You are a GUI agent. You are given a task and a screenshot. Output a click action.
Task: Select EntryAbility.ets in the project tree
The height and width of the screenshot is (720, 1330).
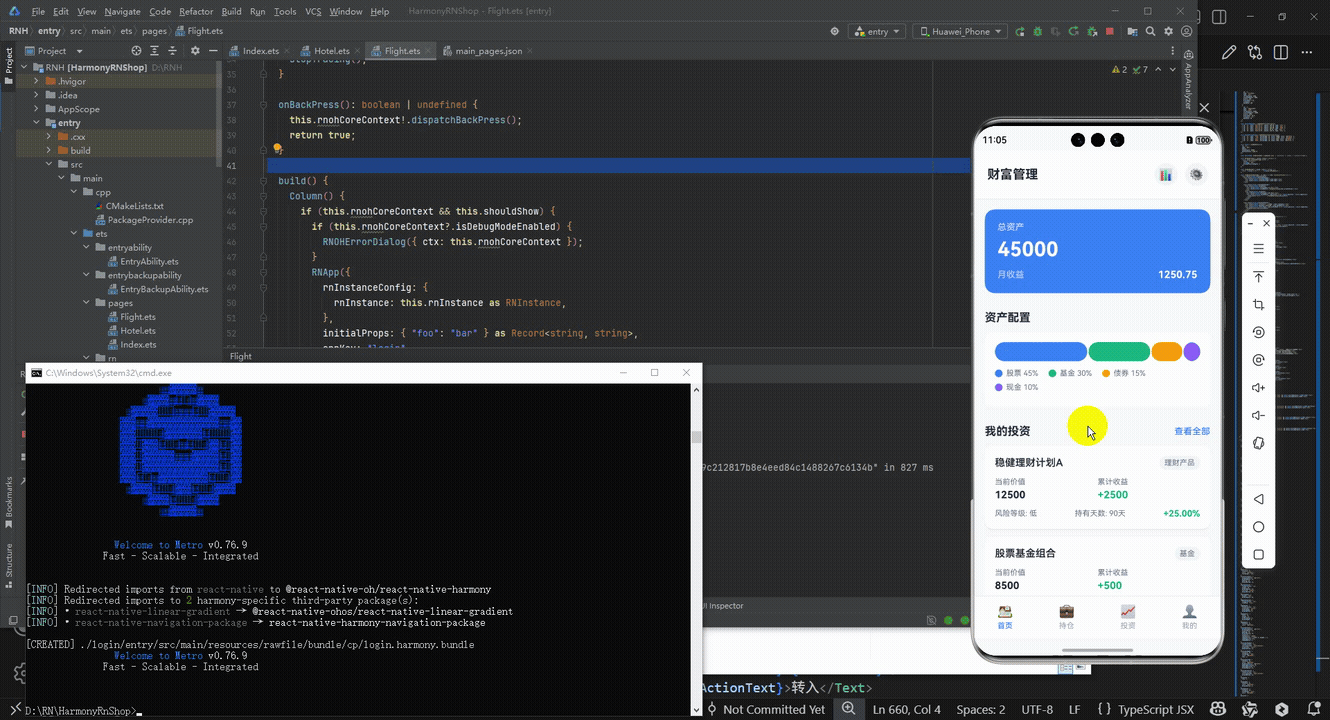[x=141, y=262]
